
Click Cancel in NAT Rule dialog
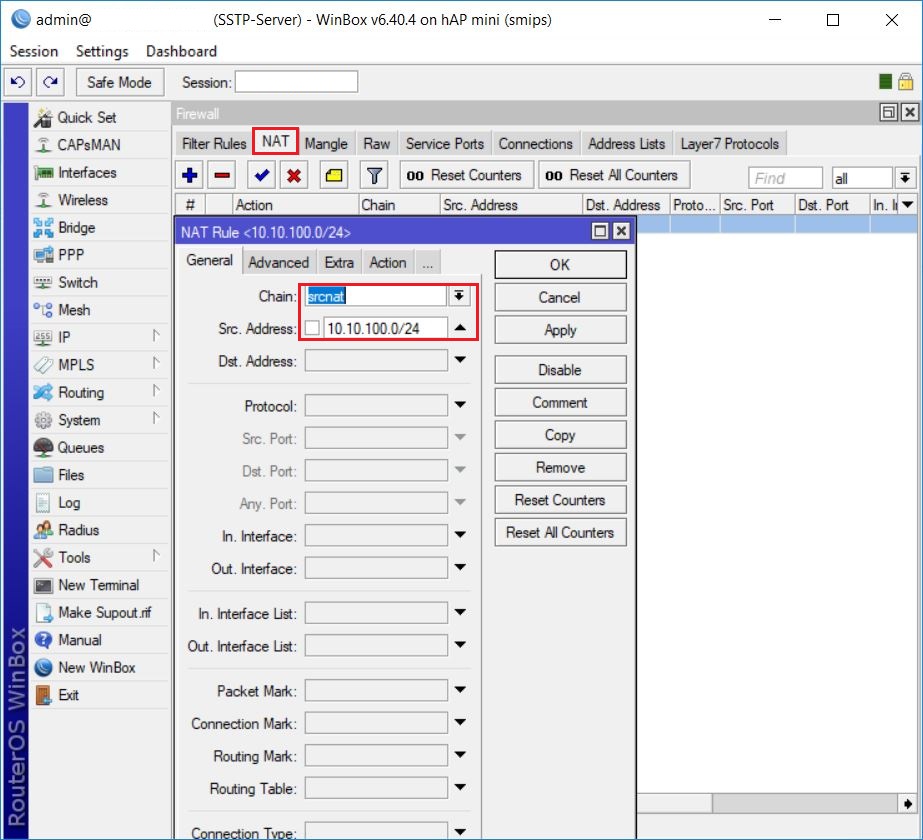560,297
